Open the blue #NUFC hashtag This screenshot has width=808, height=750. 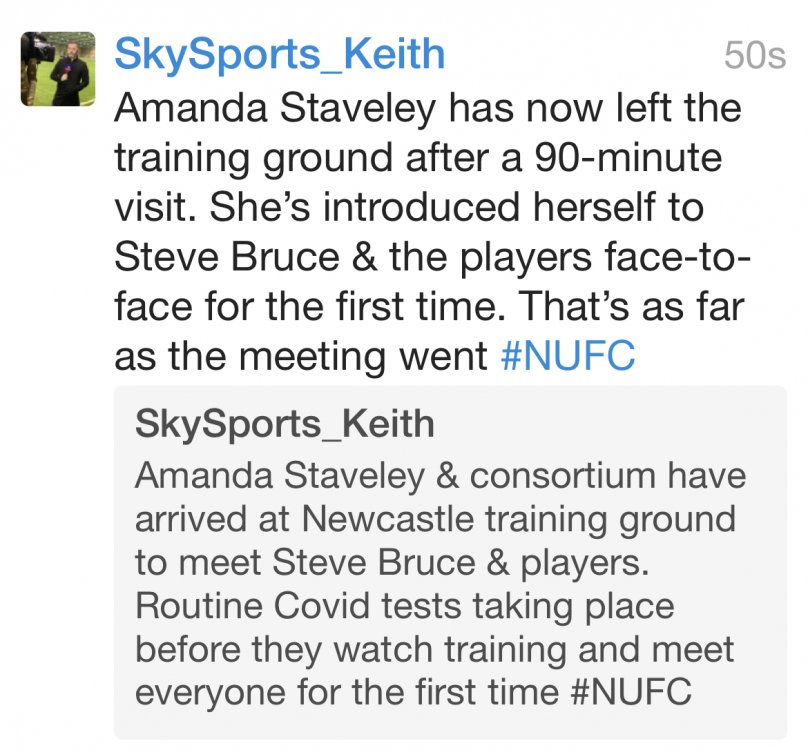pyautogui.click(x=567, y=355)
